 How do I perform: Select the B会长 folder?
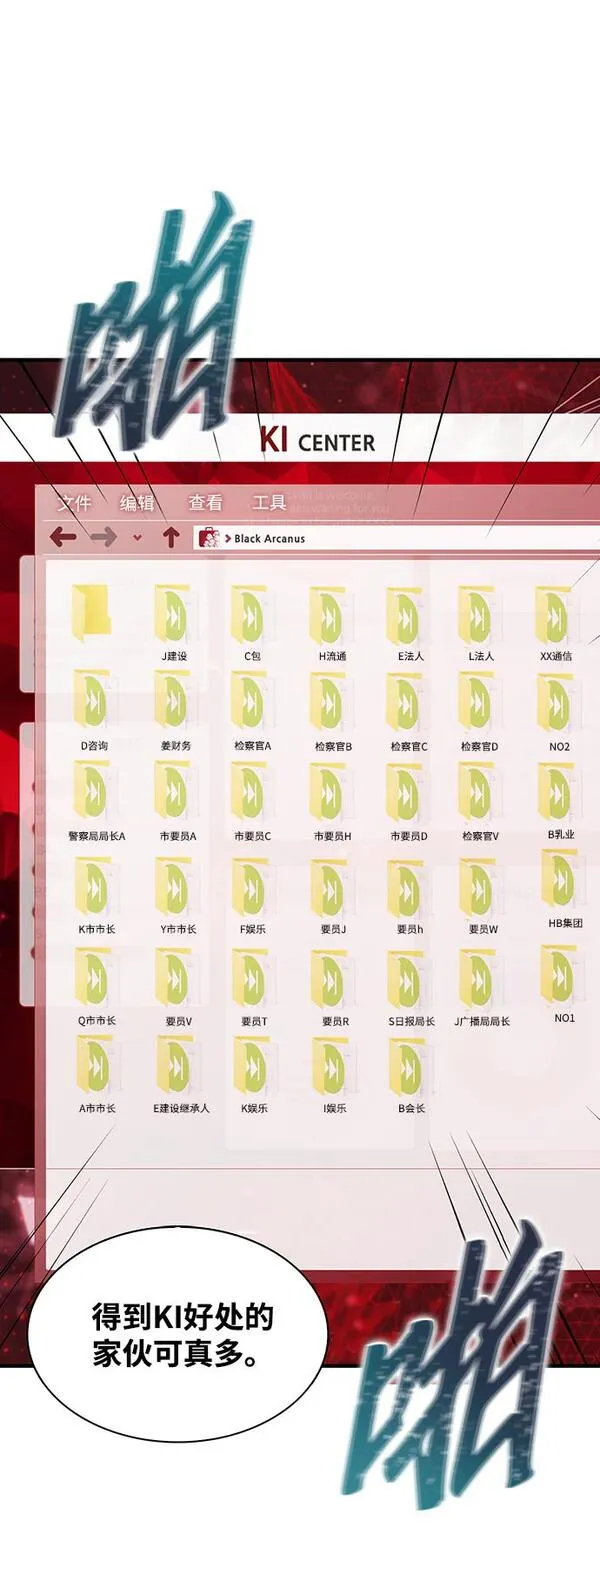coord(410,1069)
